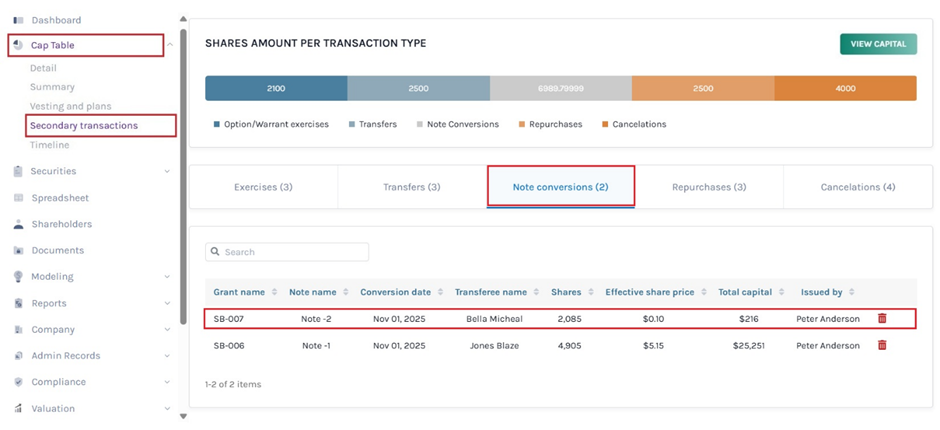The height and width of the screenshot is (430, 940).
Task: Open the Shareholders sidebar icon
Action: click(x=18, y=224)
